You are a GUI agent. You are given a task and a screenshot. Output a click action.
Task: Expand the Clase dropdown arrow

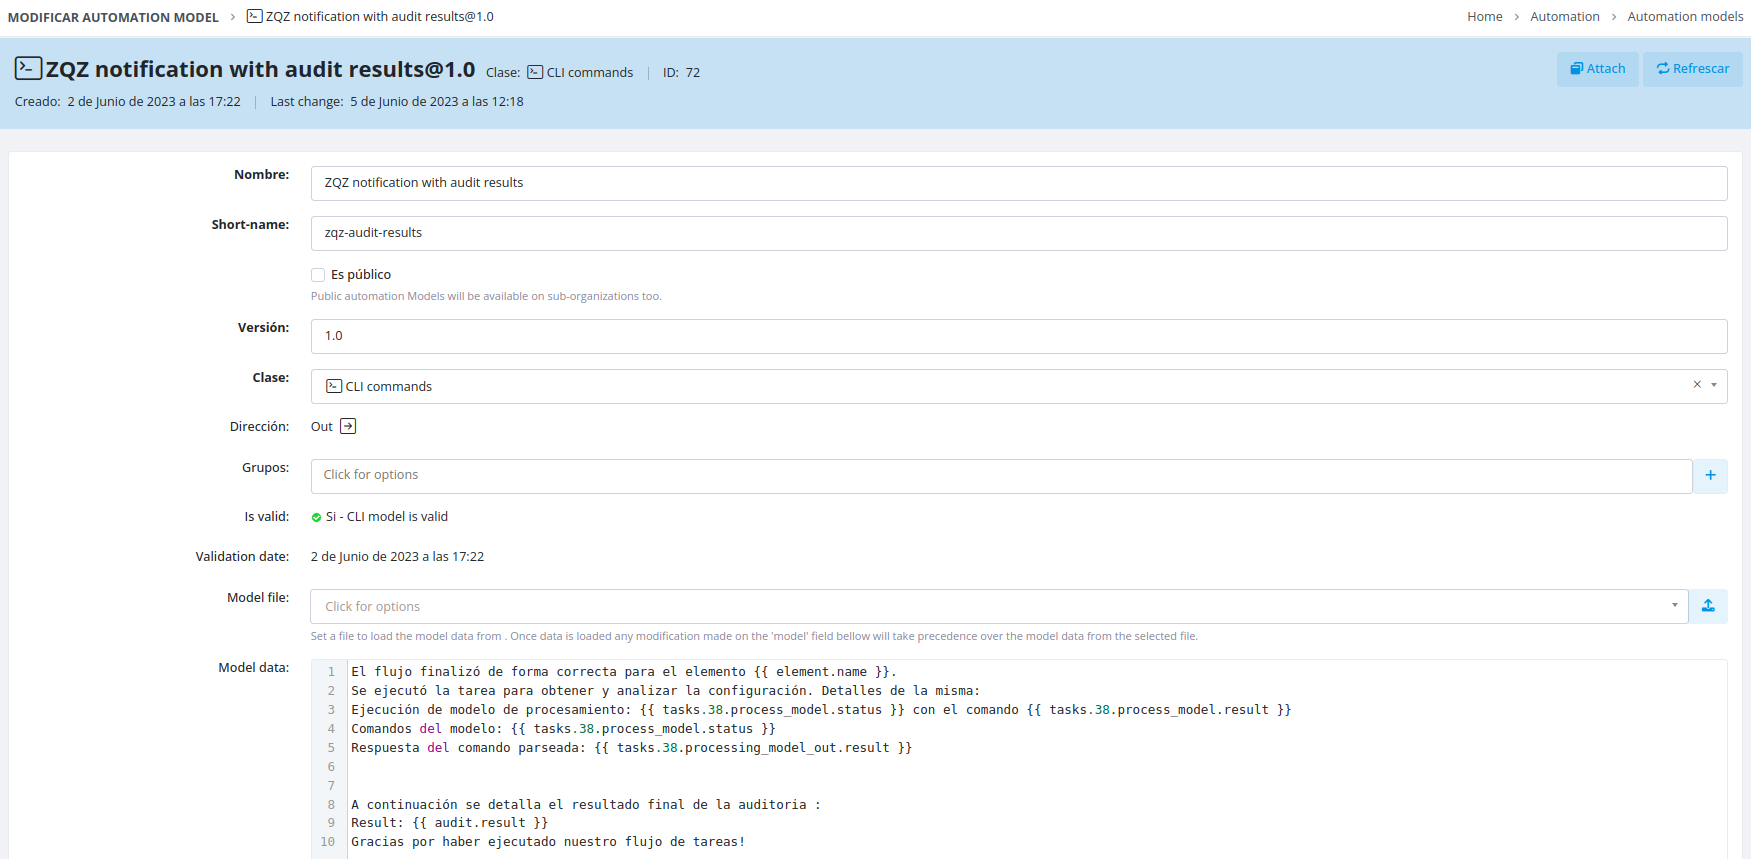coord(1714,385)
